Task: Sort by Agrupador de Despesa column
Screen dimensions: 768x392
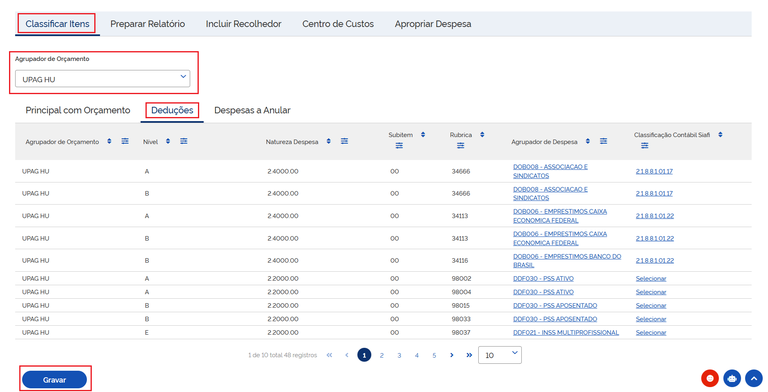Action: tap(588, 141)
